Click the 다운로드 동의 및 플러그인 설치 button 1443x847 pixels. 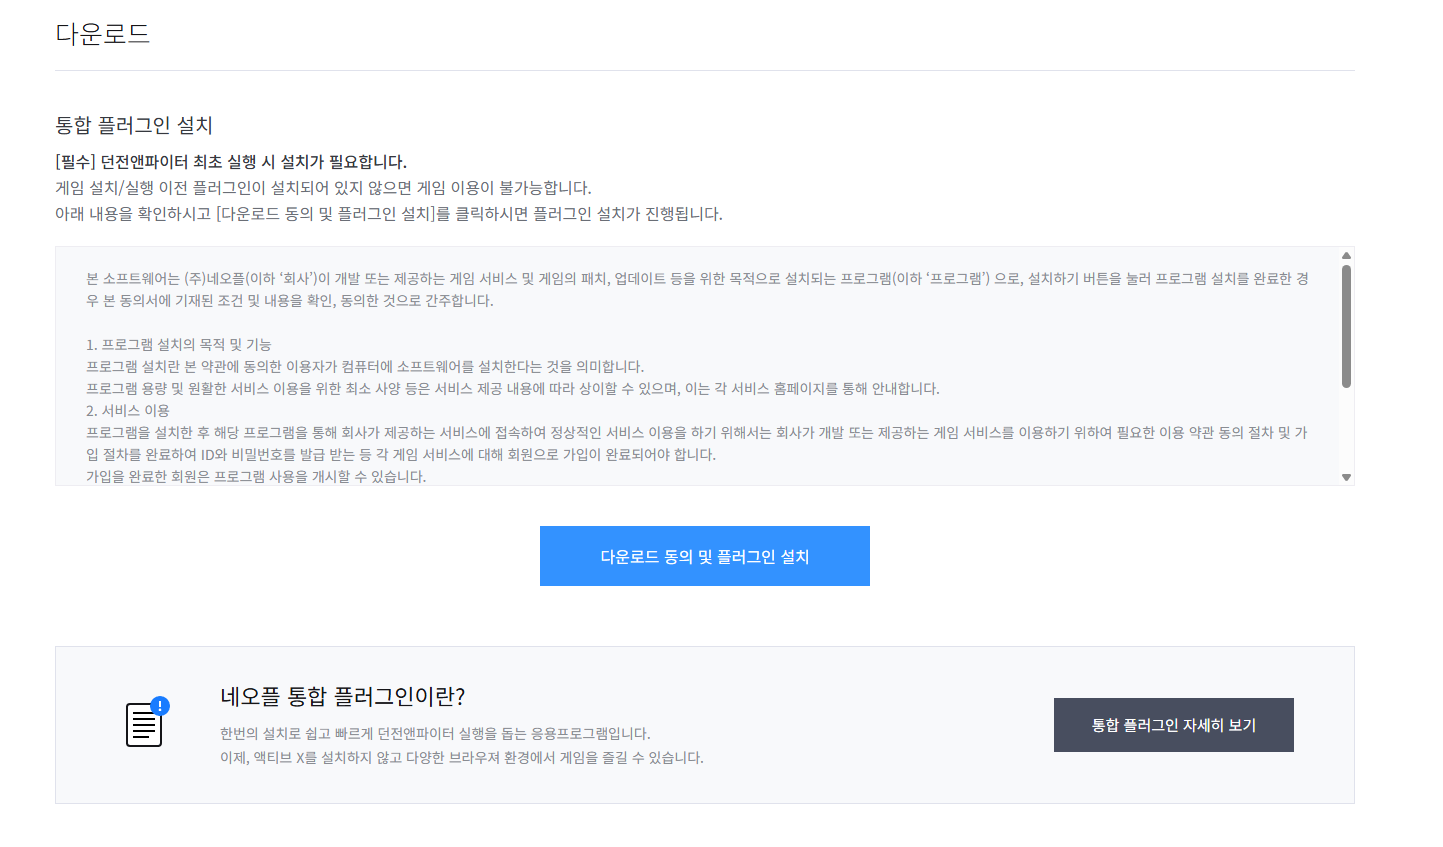coord(704,556)
